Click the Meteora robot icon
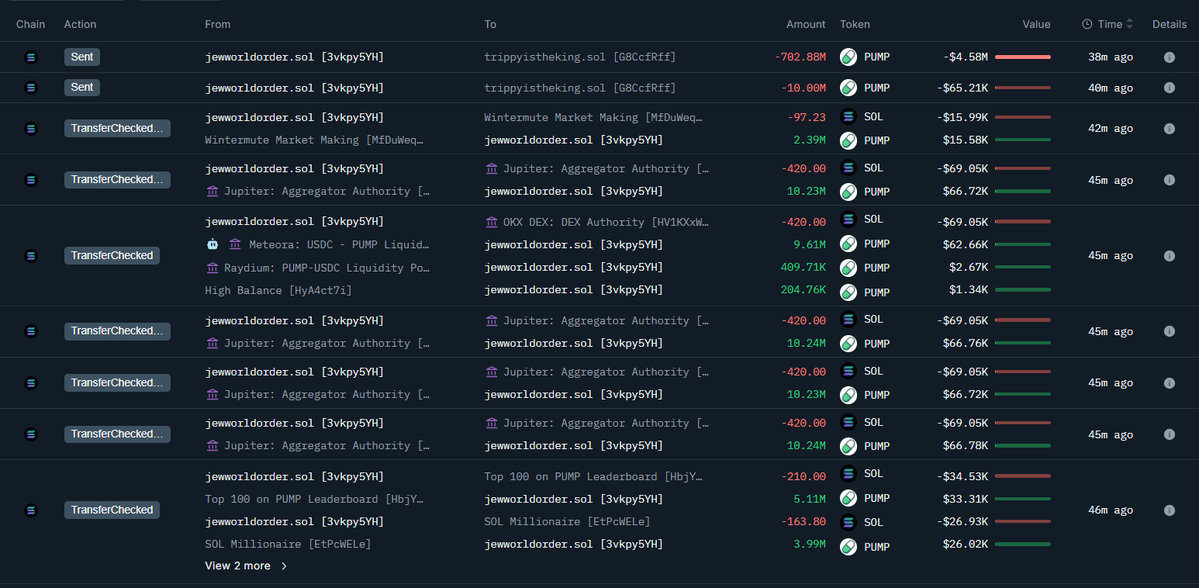Screen dimensions: 1199x588 point(213,245)
